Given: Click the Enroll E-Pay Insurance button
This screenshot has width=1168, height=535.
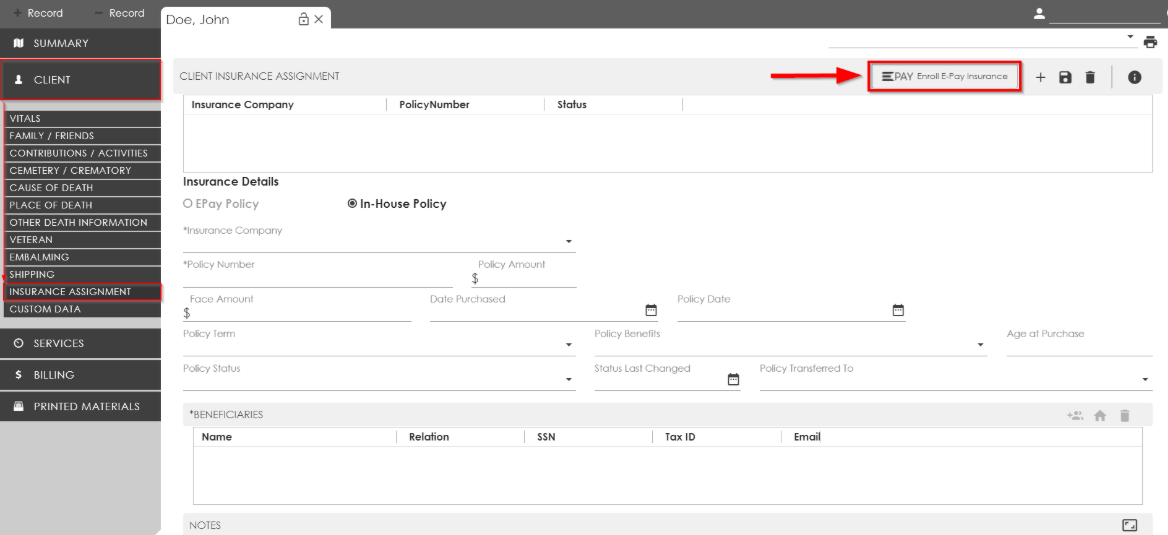Looking at the screenshot, I should (944, 77).
